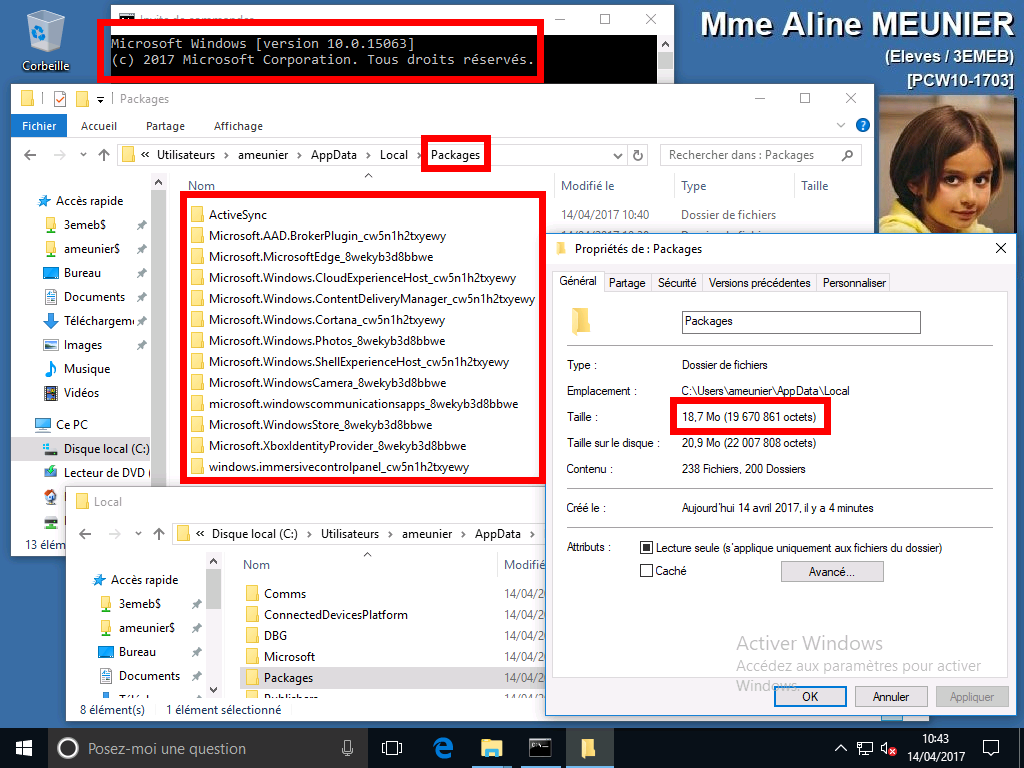
Task: Show hidden system tray icons
Action: pos(841,748)
